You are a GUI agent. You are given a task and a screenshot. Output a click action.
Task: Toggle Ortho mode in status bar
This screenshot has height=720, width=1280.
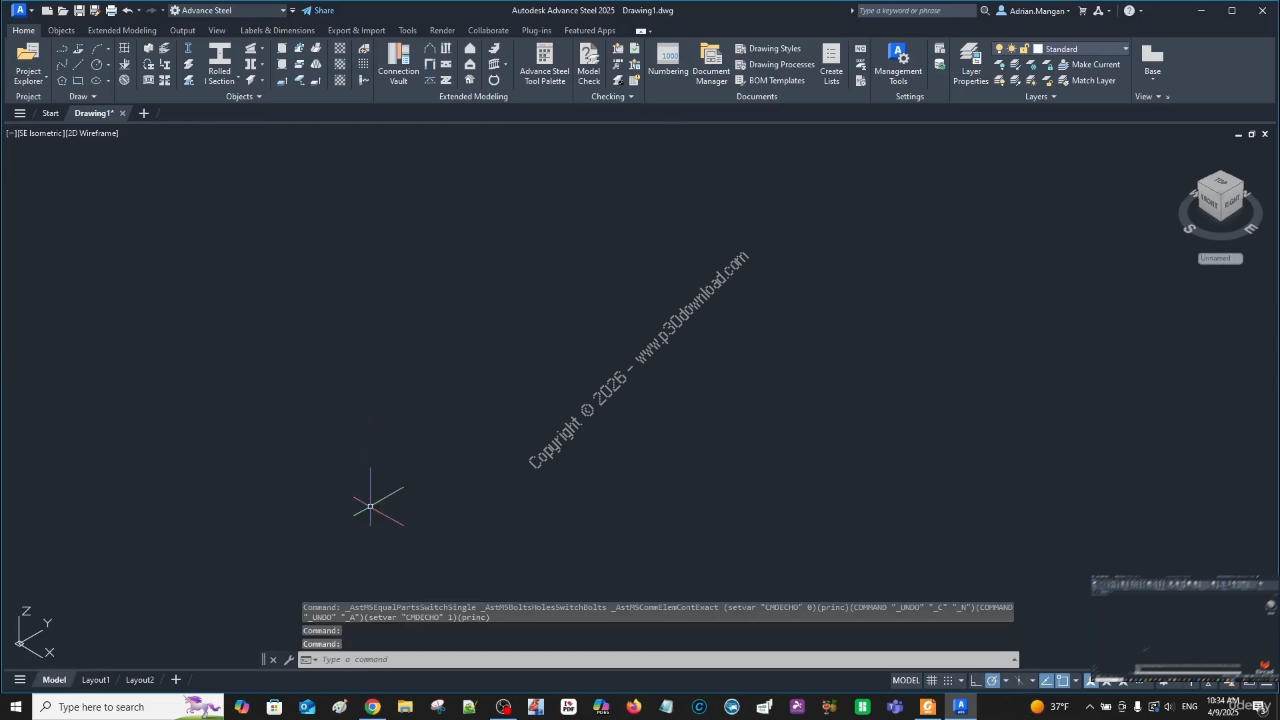tap(976, 681)
